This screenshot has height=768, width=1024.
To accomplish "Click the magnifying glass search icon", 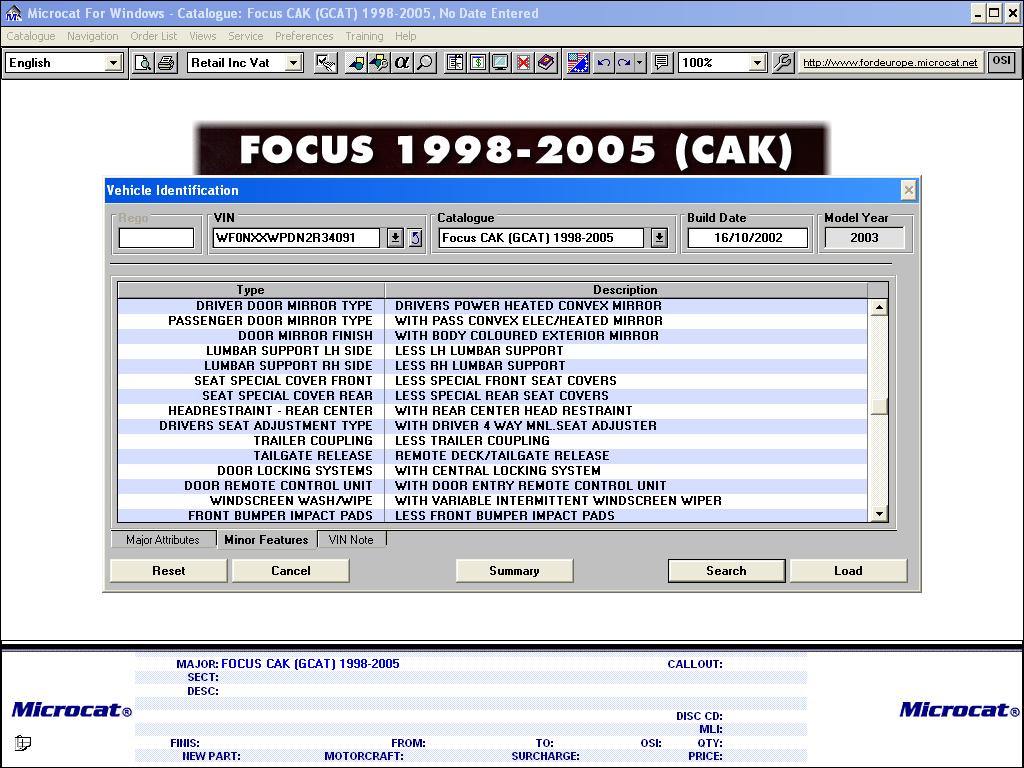I will (425, 63).
